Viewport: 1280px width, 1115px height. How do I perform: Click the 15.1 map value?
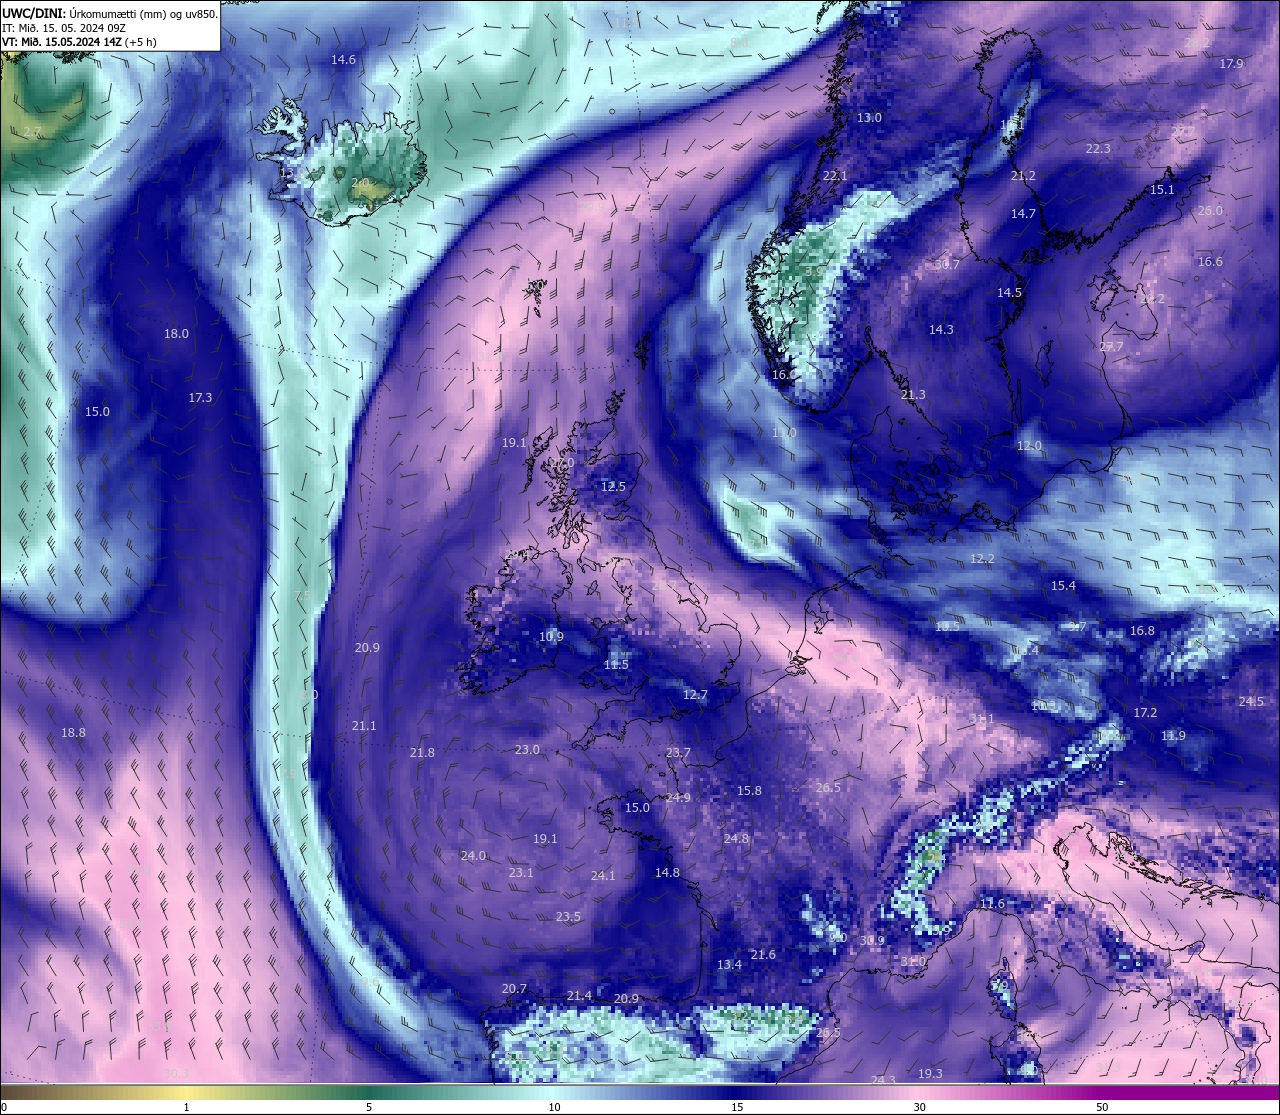(1162, 190)
